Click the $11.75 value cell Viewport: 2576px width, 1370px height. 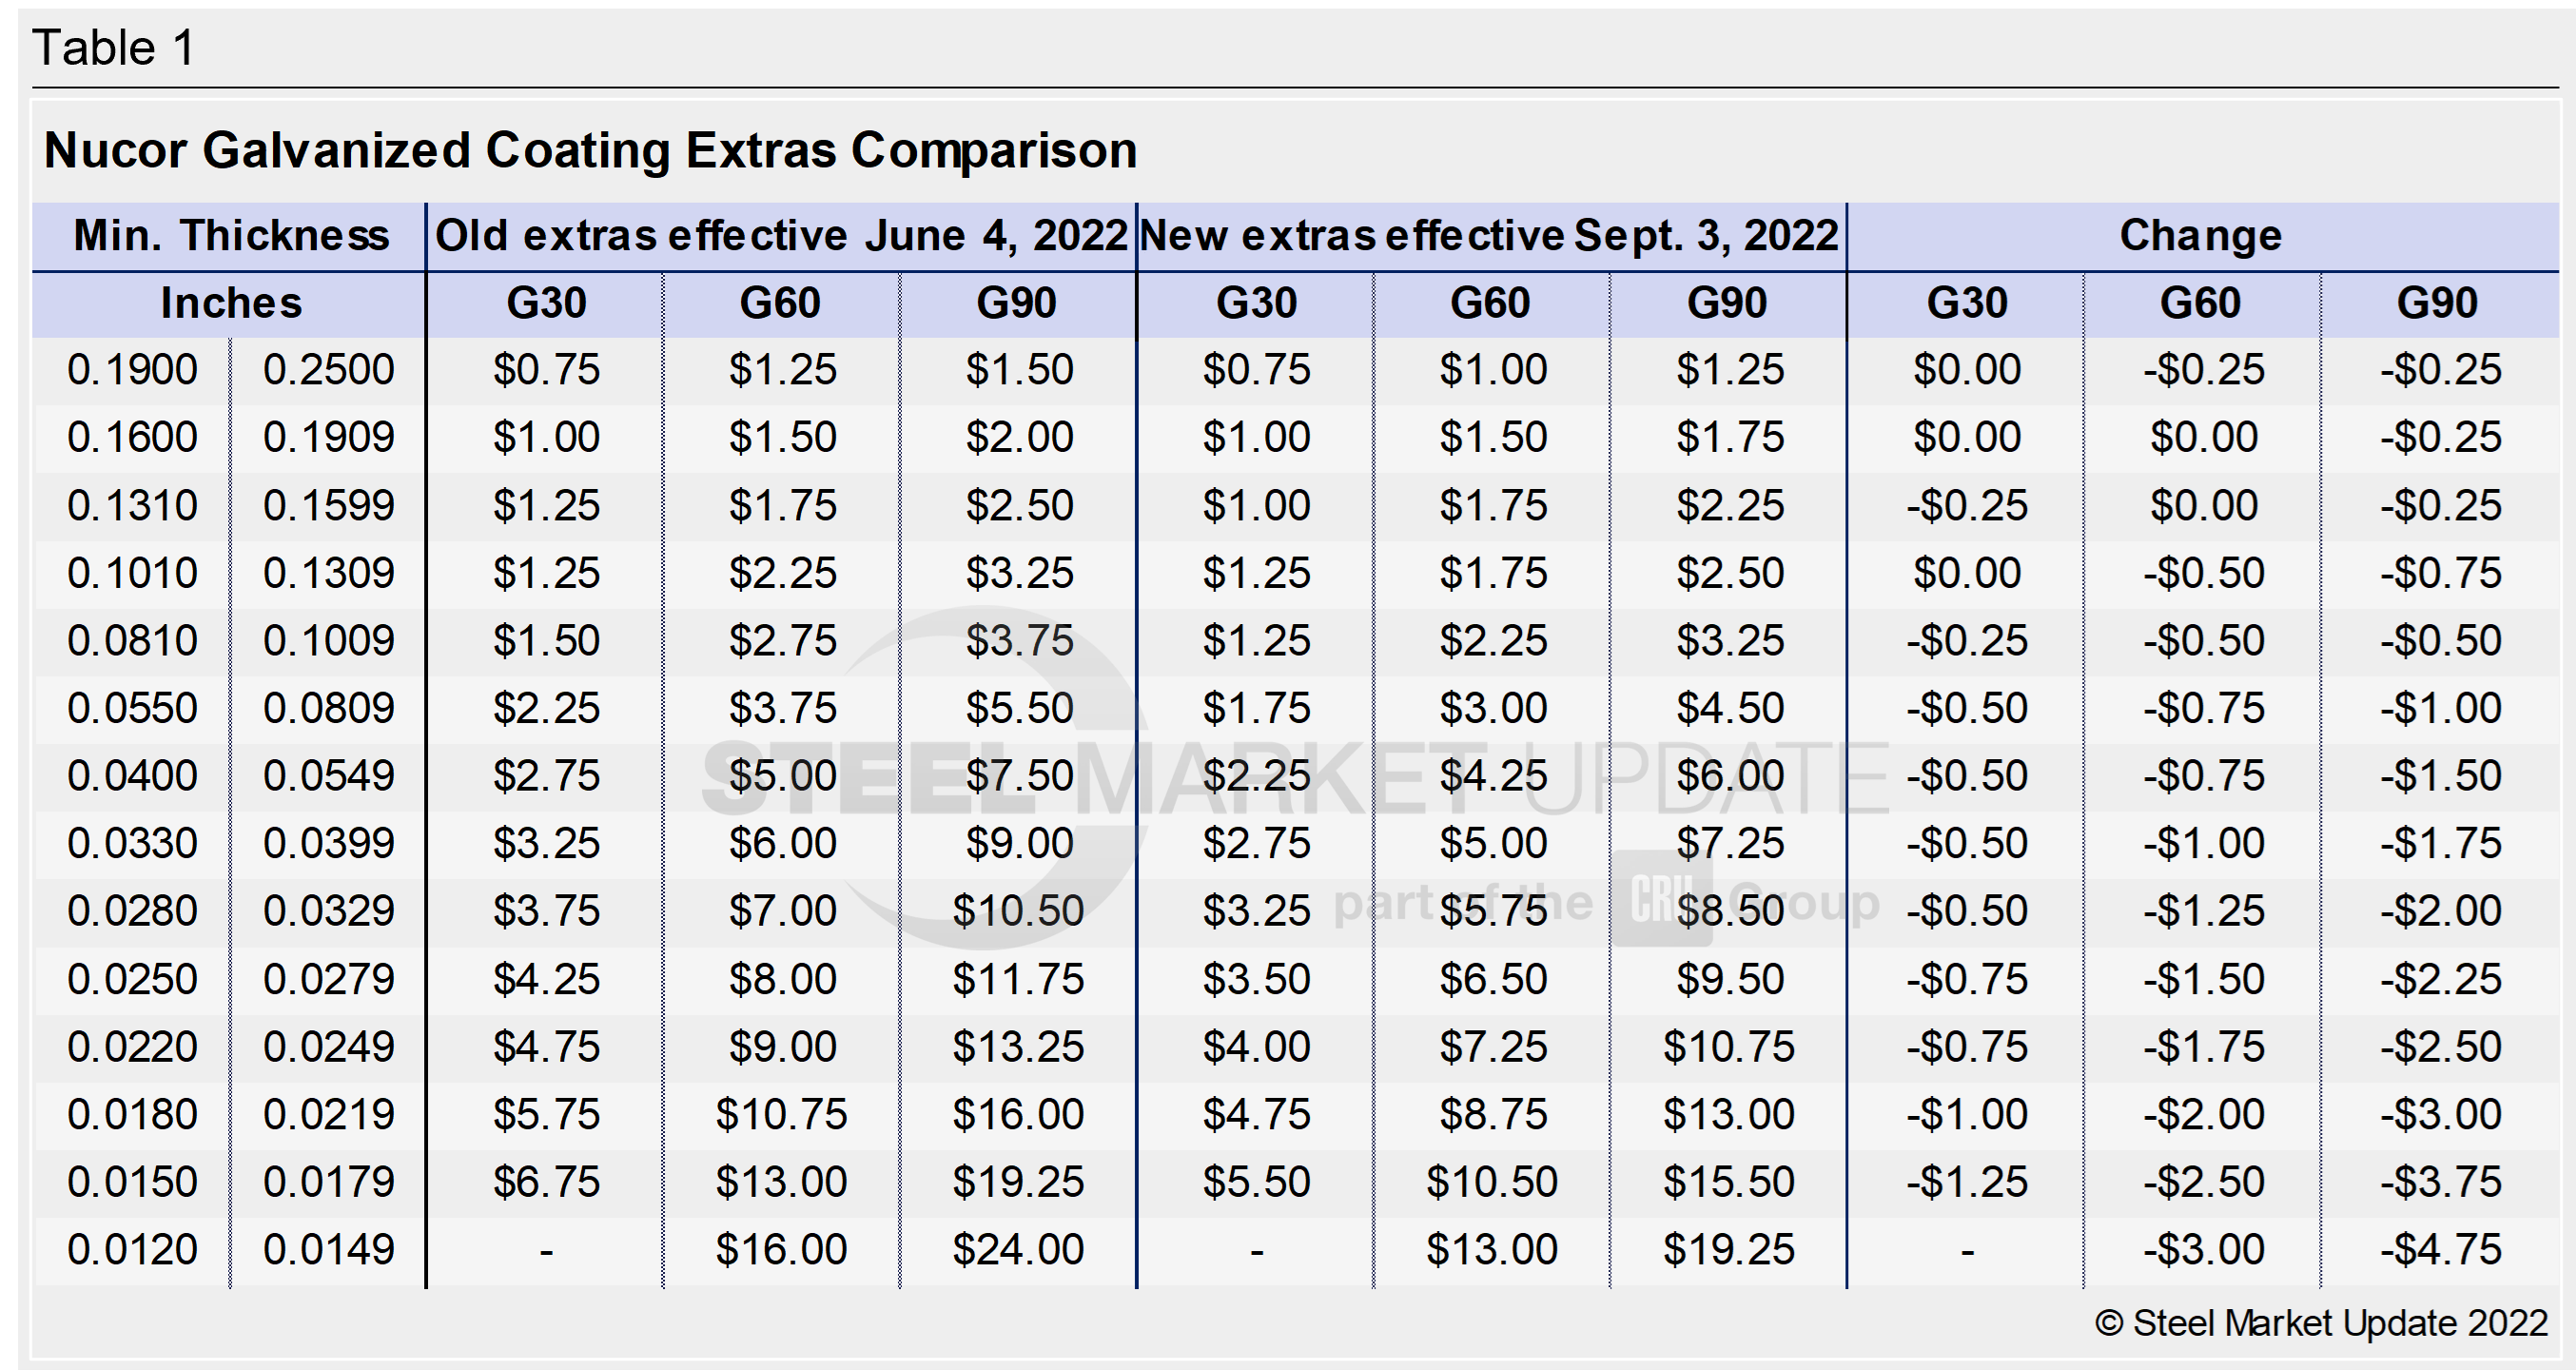(1018, 979)
